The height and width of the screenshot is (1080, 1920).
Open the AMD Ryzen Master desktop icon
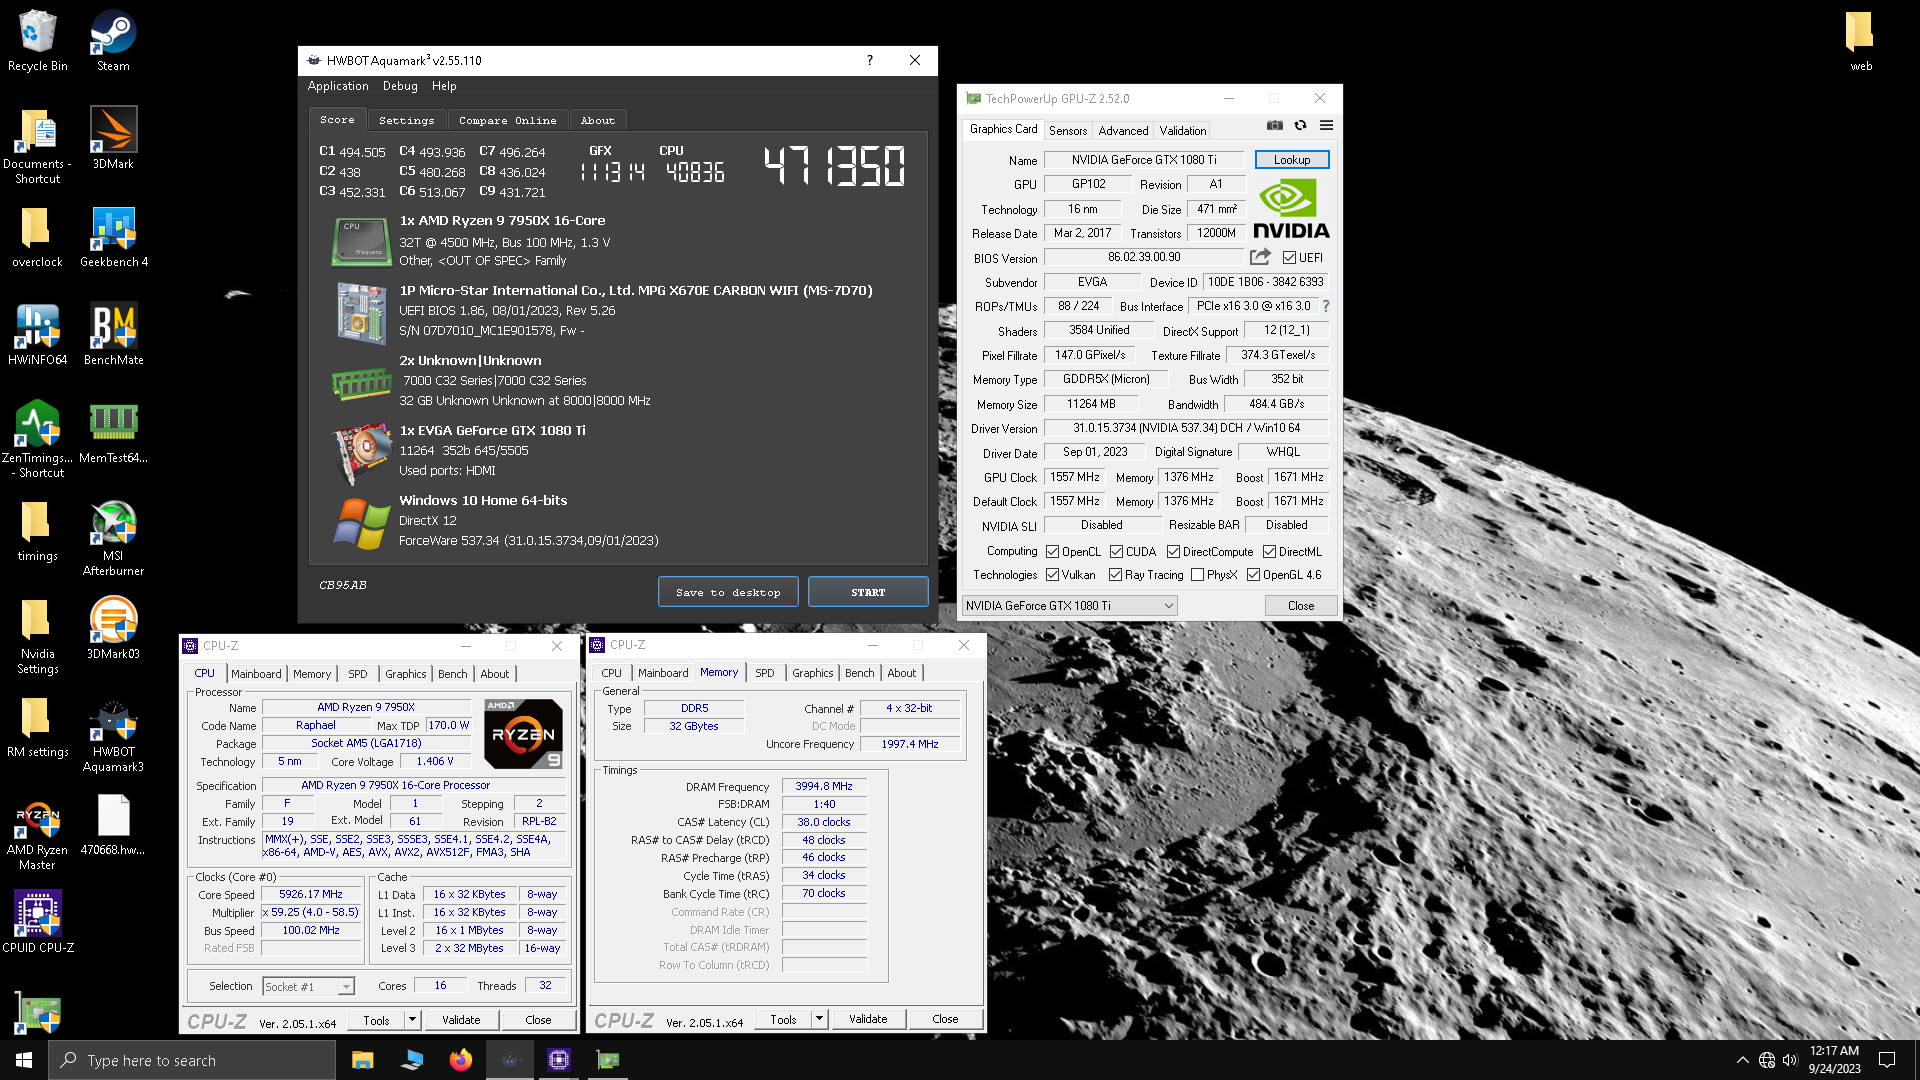point(38,832)
